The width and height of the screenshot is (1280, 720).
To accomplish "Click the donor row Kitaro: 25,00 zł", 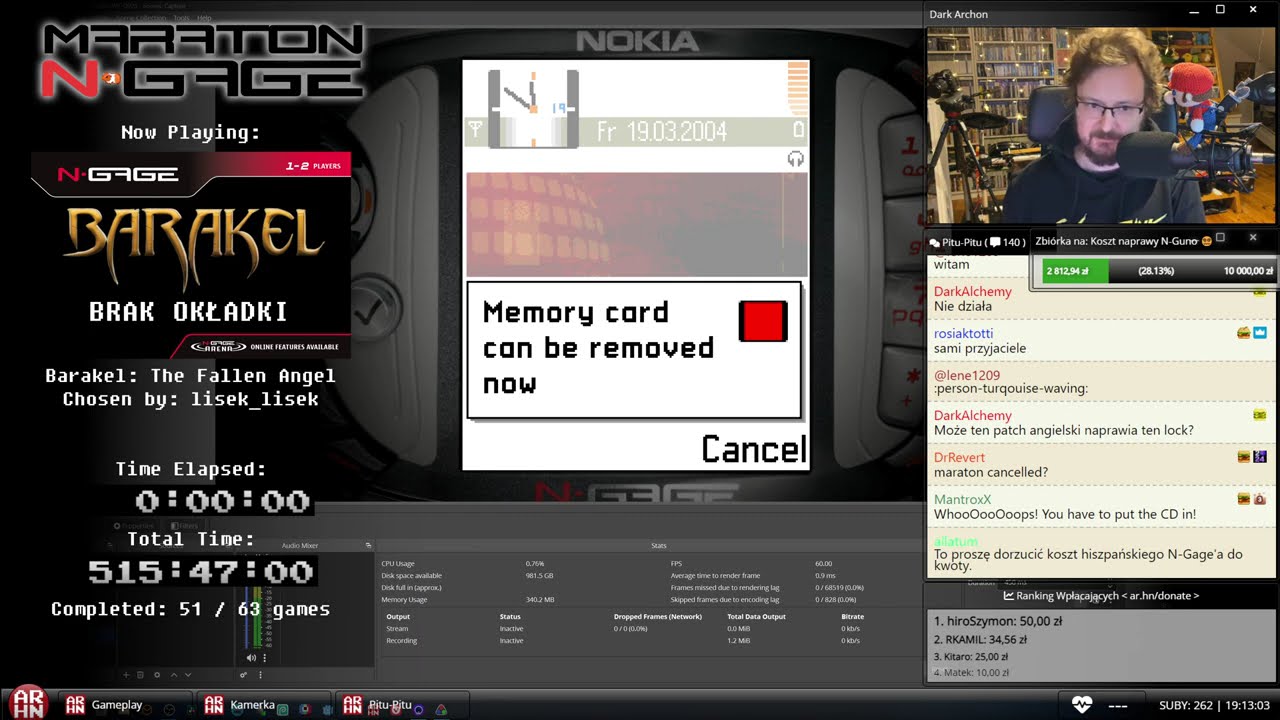I will pos(970,657).
